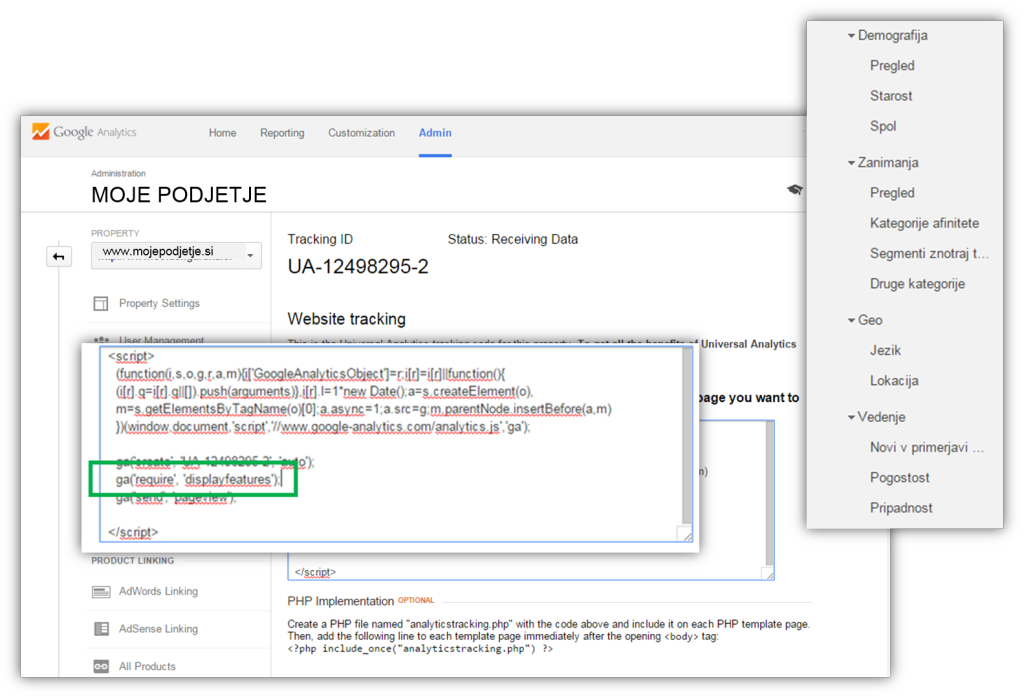This screenshot has height=698, width=1024.
Task: Click the All Products link icon
Action: [101, 666]
